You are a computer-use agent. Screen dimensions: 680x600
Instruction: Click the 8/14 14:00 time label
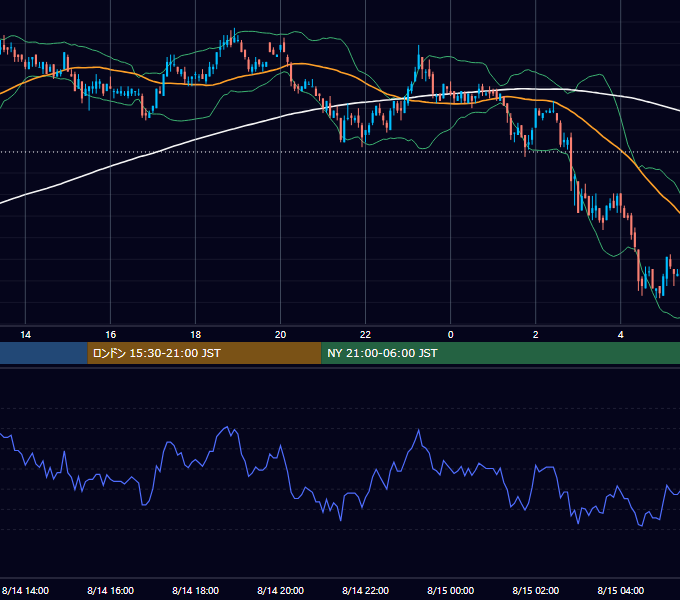[26, 590]
